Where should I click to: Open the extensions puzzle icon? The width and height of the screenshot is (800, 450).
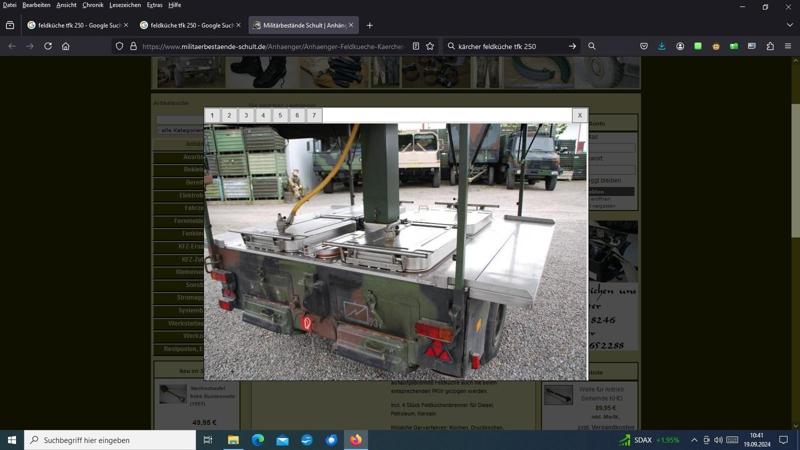tap(770, 46)
